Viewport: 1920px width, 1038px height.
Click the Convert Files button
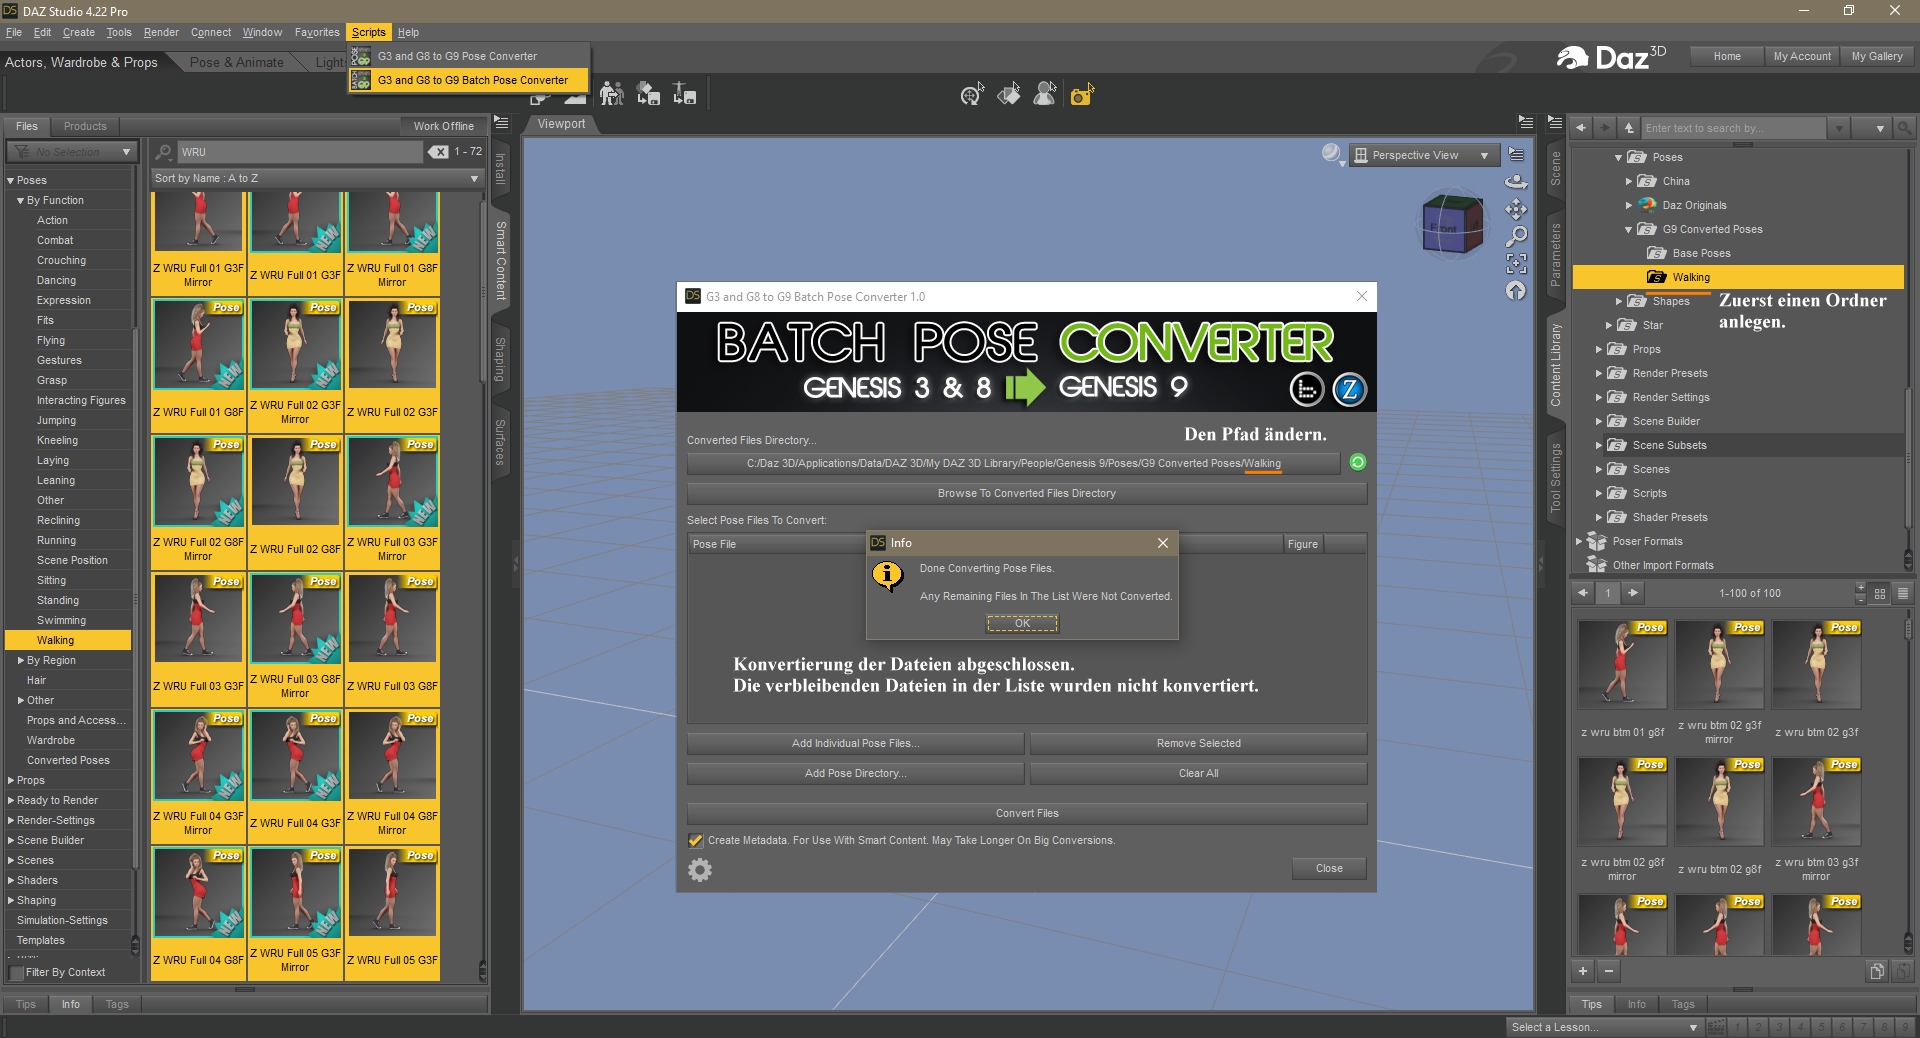point(1027,813)
